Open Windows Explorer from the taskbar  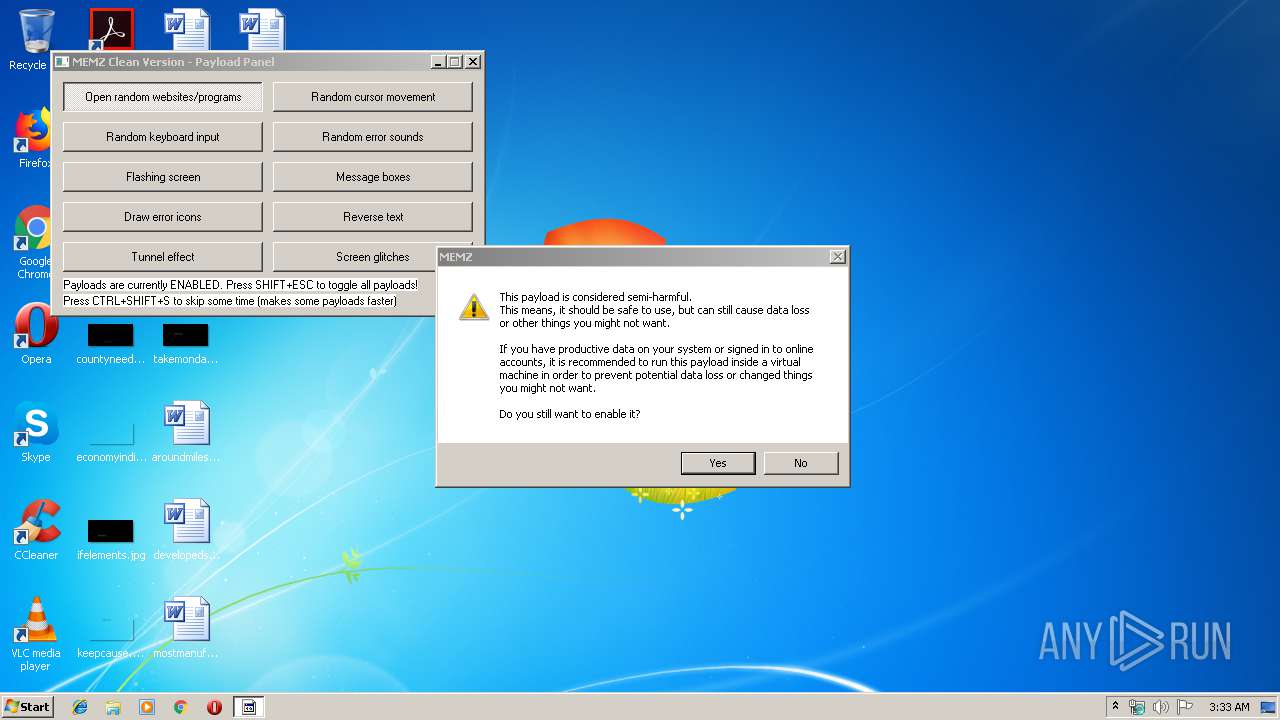113,707
